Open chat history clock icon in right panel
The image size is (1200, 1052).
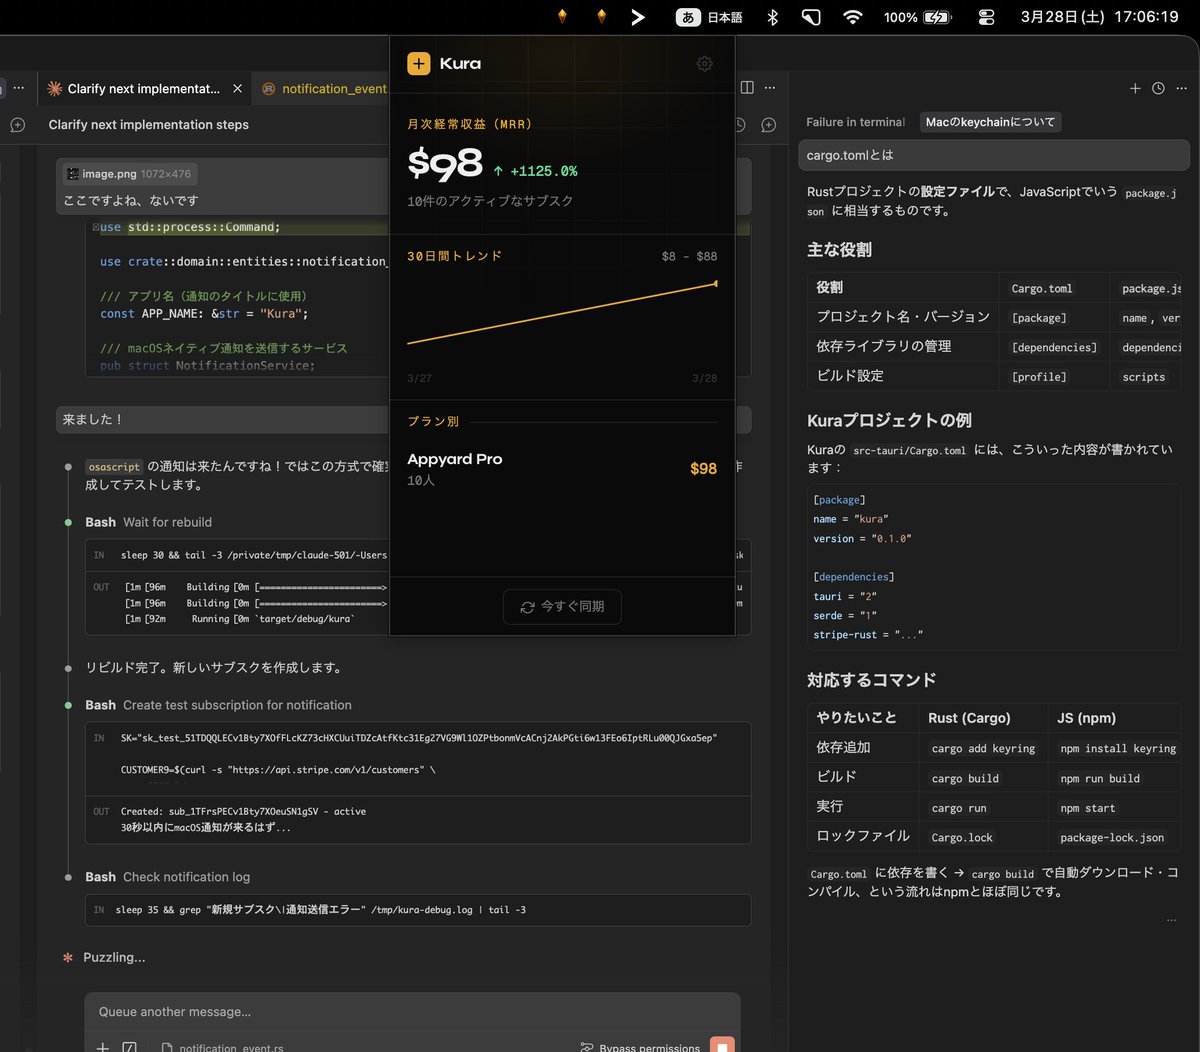click(1158, 88)
